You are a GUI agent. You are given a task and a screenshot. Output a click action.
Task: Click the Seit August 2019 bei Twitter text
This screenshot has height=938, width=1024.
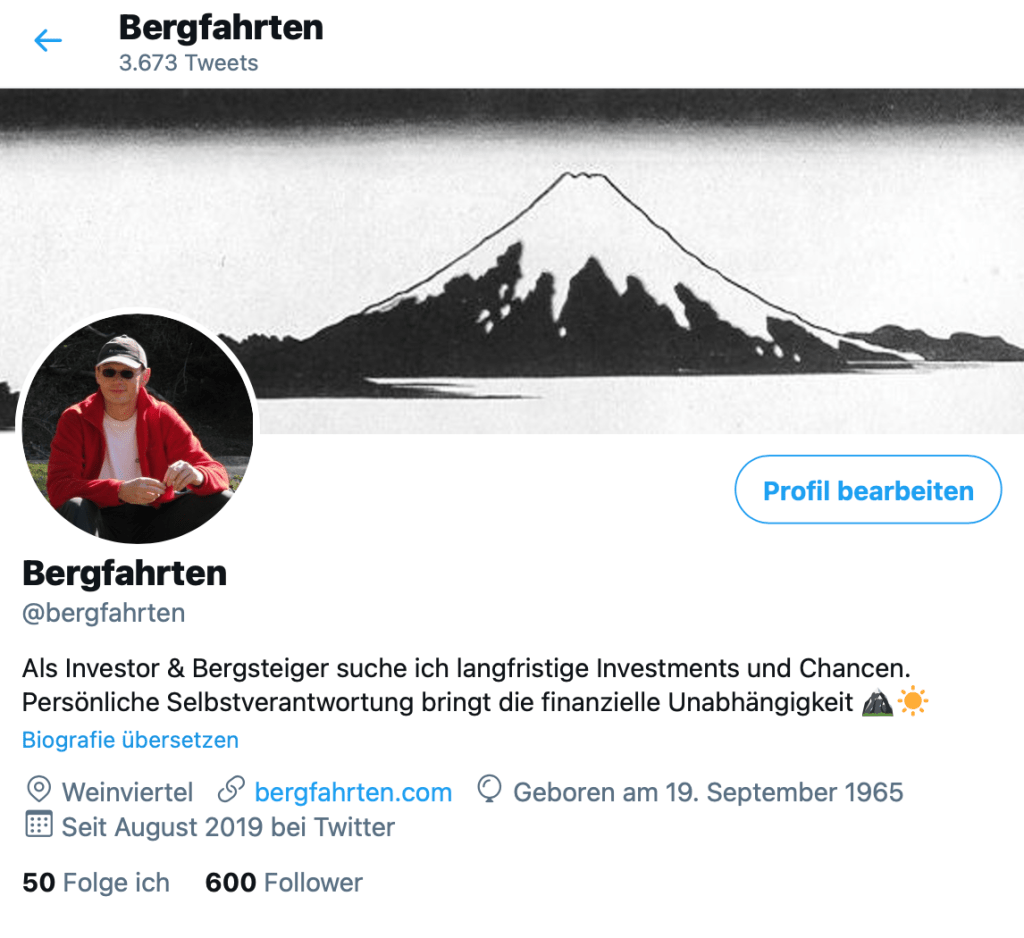[x=228, y=827]
